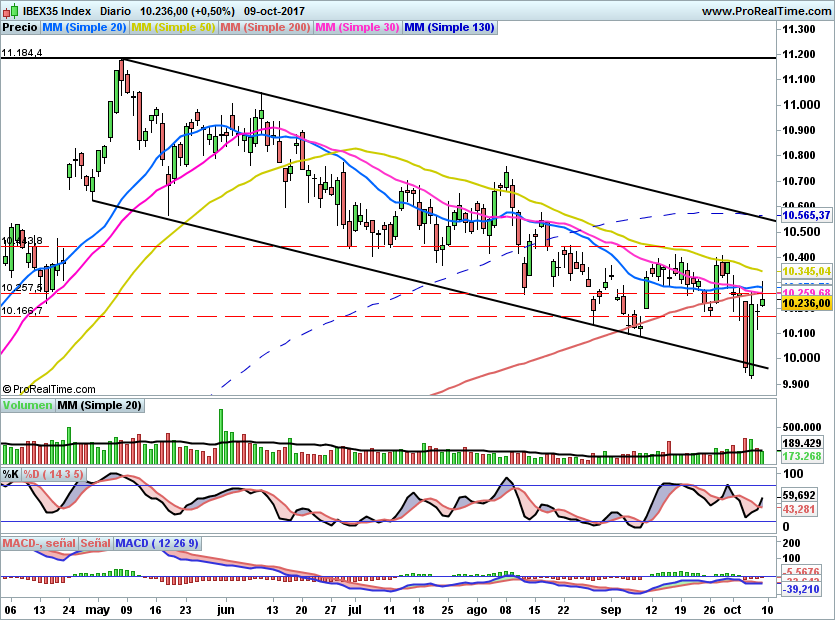This screenshot has width=835, height=620.
Task: Select the pink MM (Simple 30) label
Action: (x=357, y=27)
